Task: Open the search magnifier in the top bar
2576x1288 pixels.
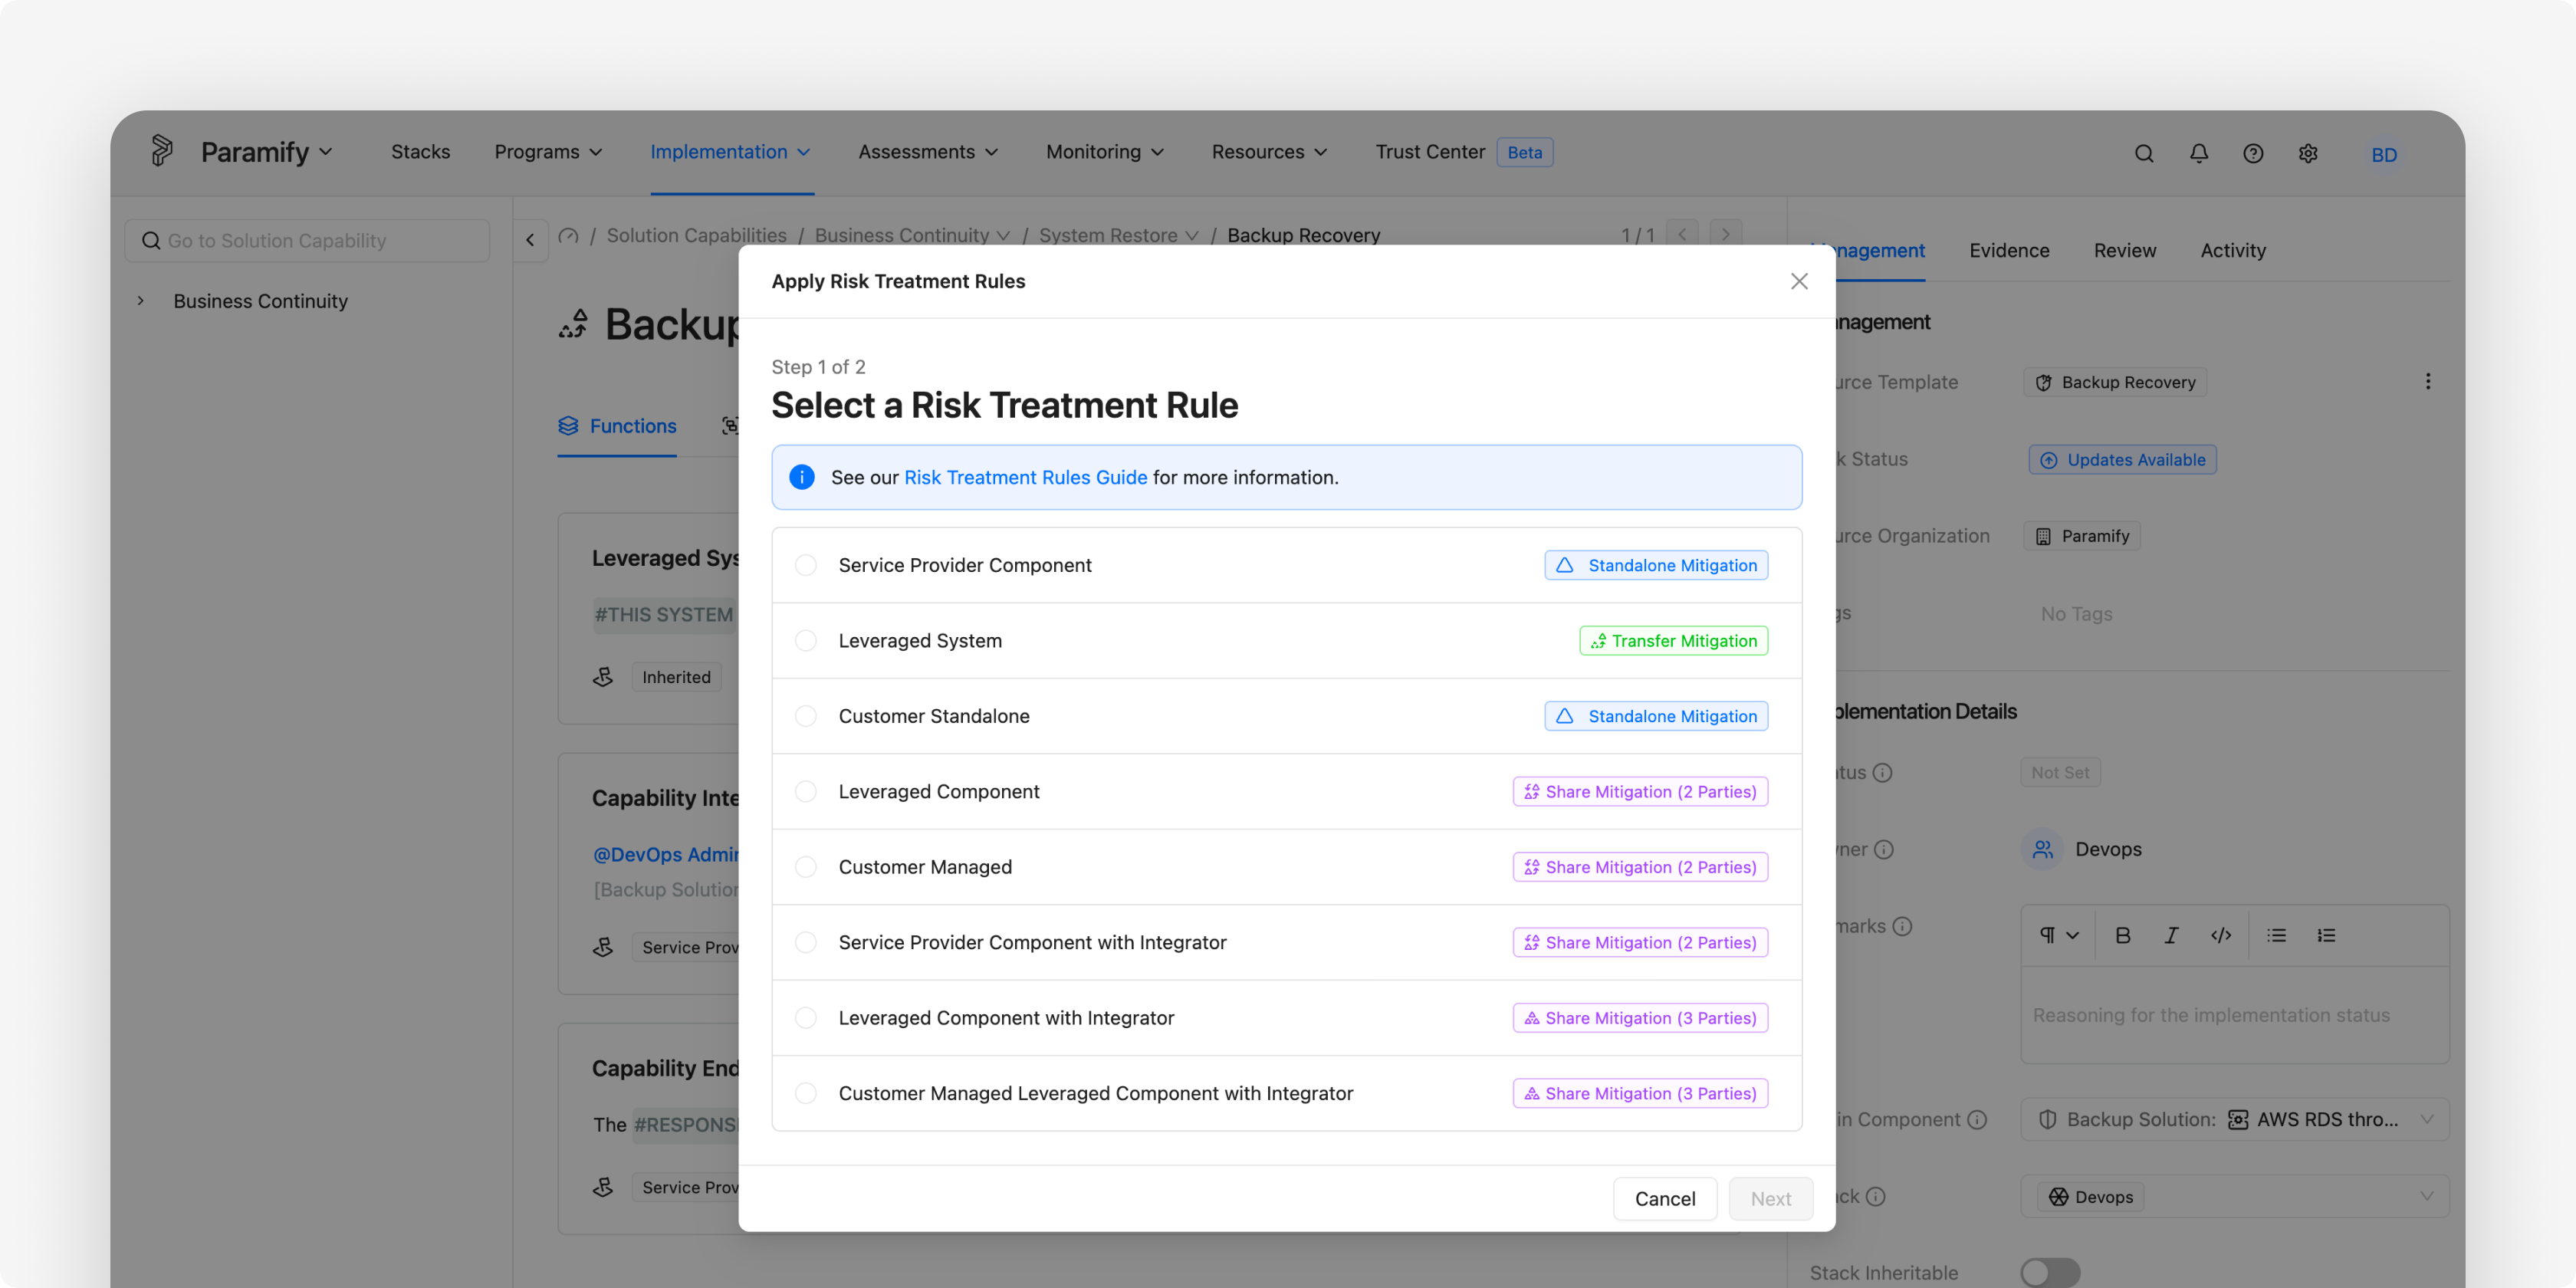Action: coord(2143,153)
